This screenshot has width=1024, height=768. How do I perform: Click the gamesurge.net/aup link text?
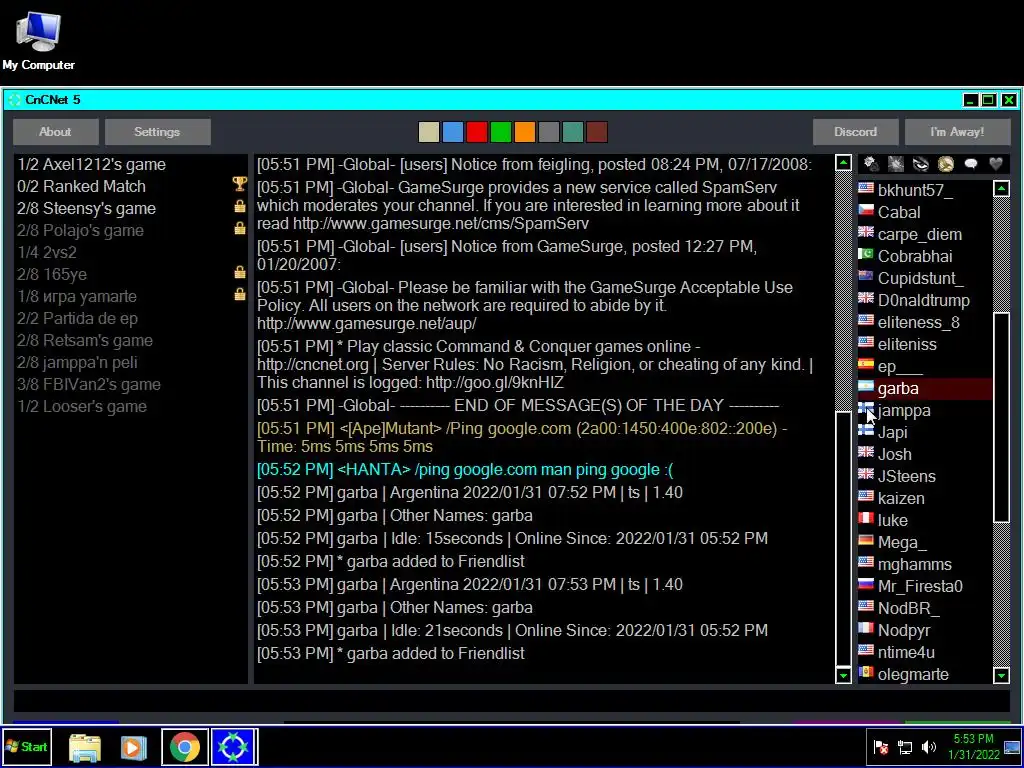(x=366, y=323)
